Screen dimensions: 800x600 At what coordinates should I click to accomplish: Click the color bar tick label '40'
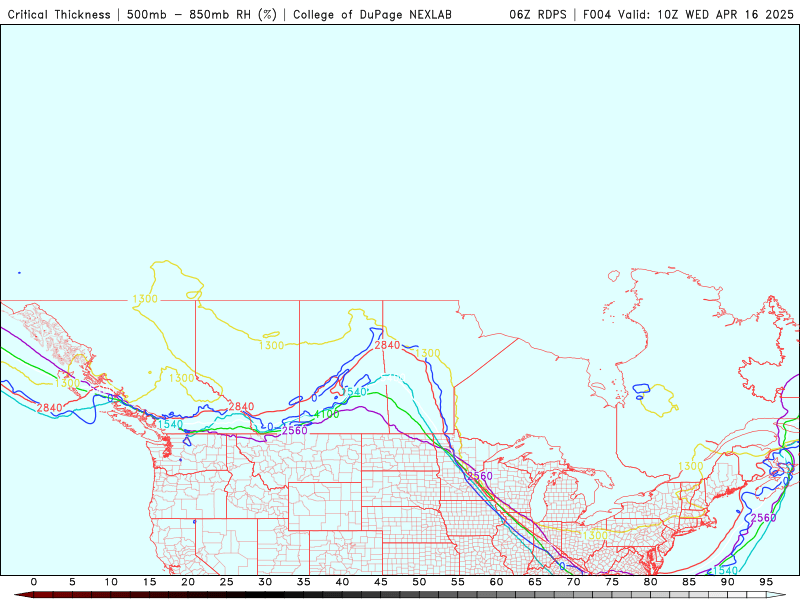pyautogui.click(x=342, y=582)
